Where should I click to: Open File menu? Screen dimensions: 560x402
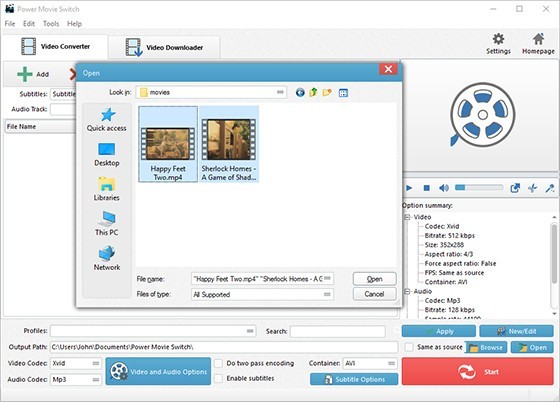click(x=10, y=24)
